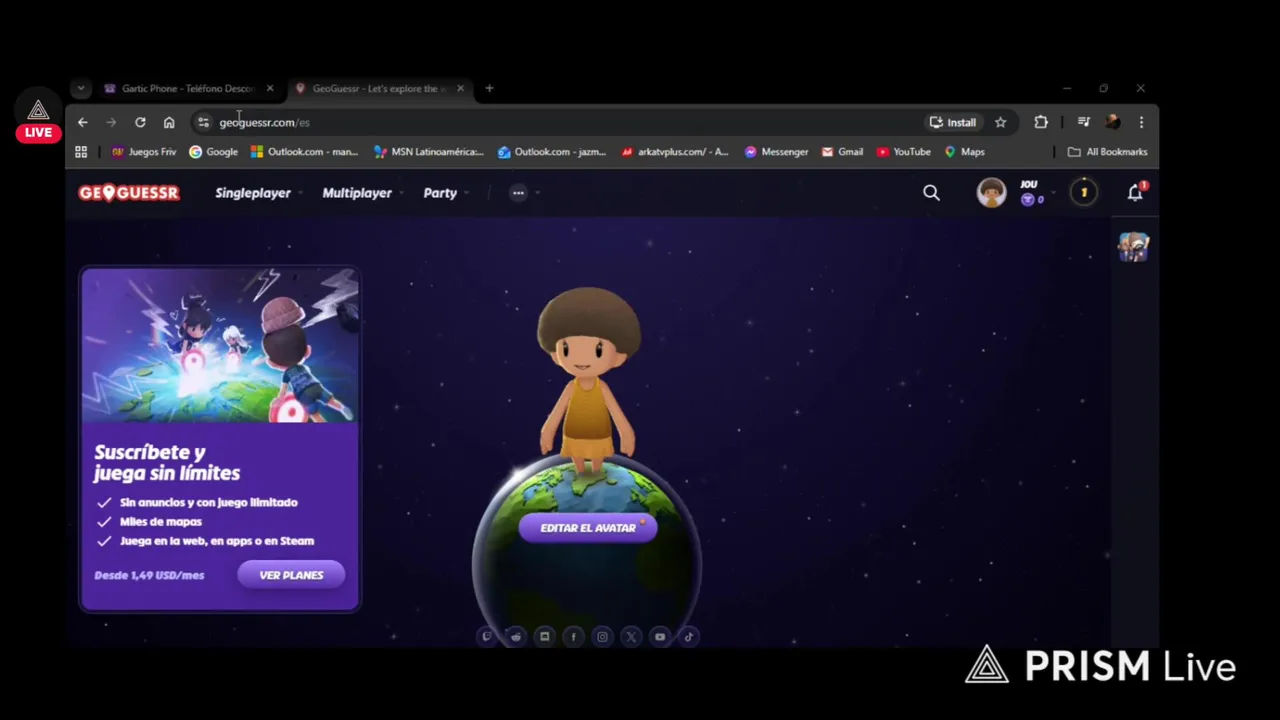Open the TikTok social link
1280x720 pixels.
(689, 636)
